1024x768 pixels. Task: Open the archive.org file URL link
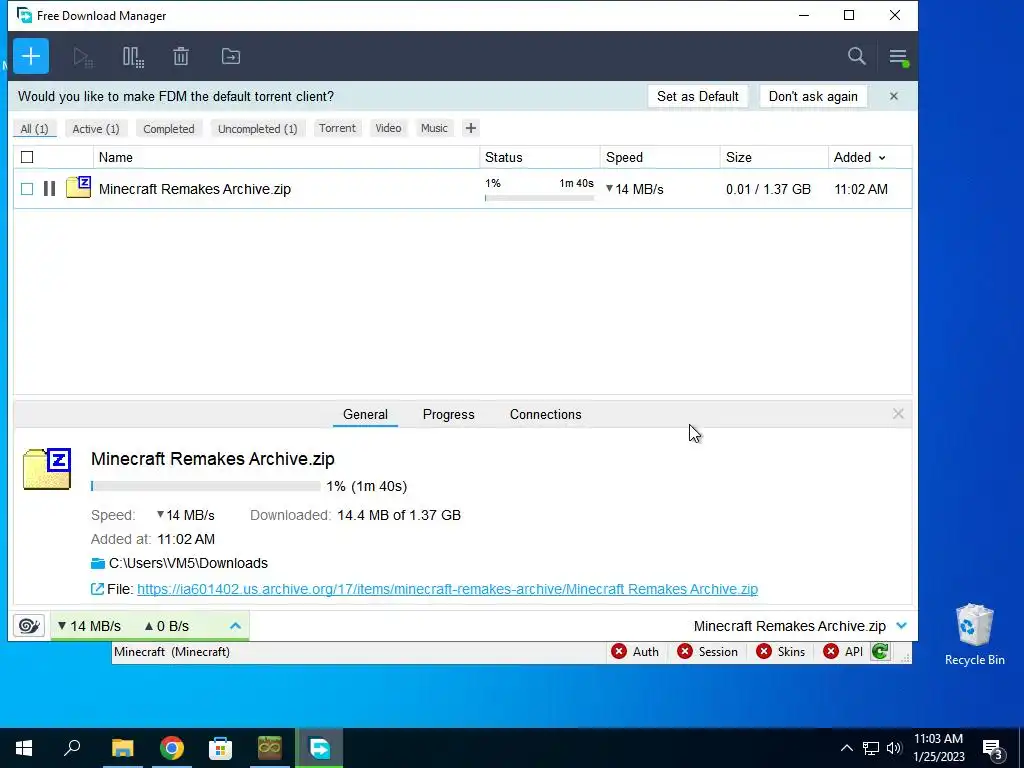coord(447,589)
